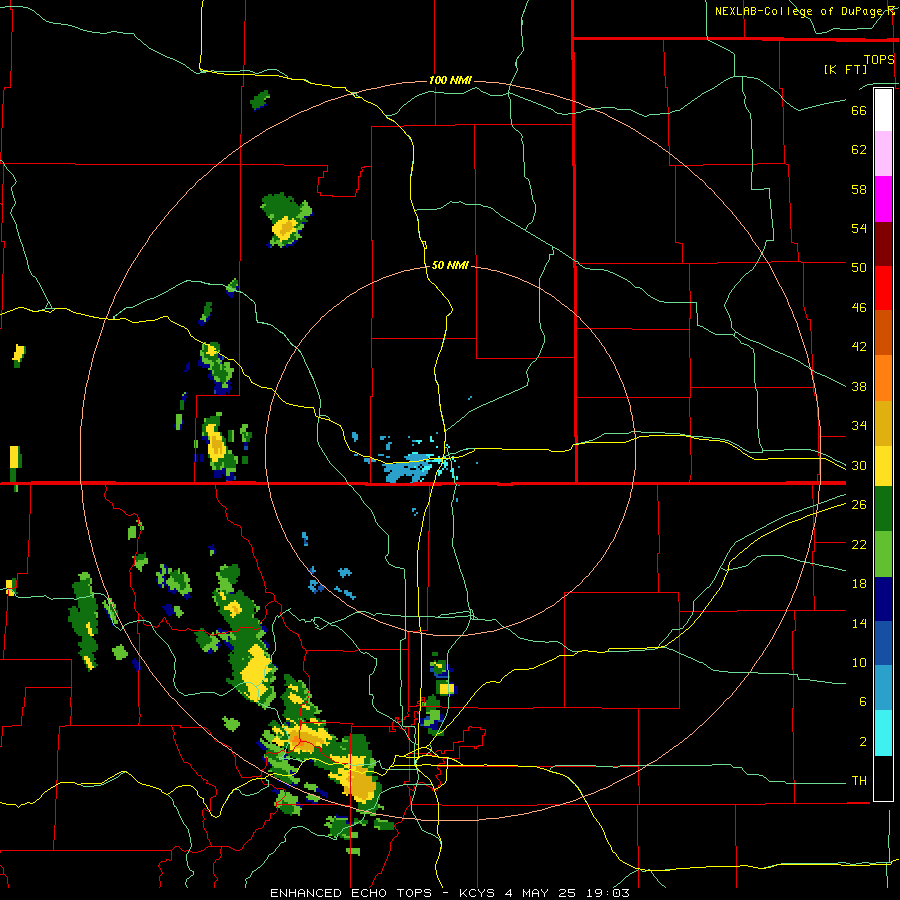Select the TH threshold legend label

(859, 781)
